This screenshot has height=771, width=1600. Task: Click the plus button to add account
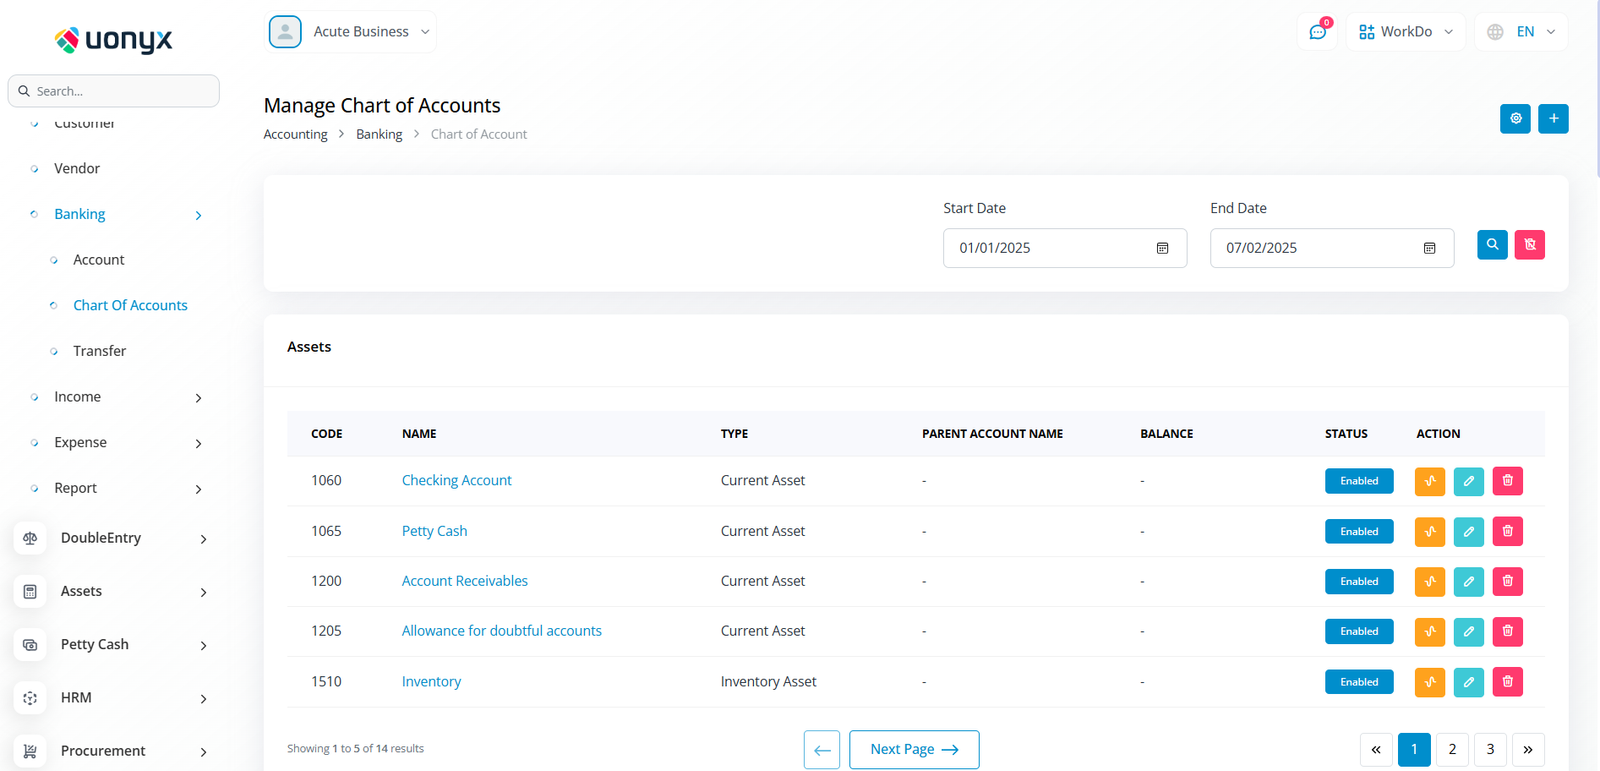tap(1553, 119)
